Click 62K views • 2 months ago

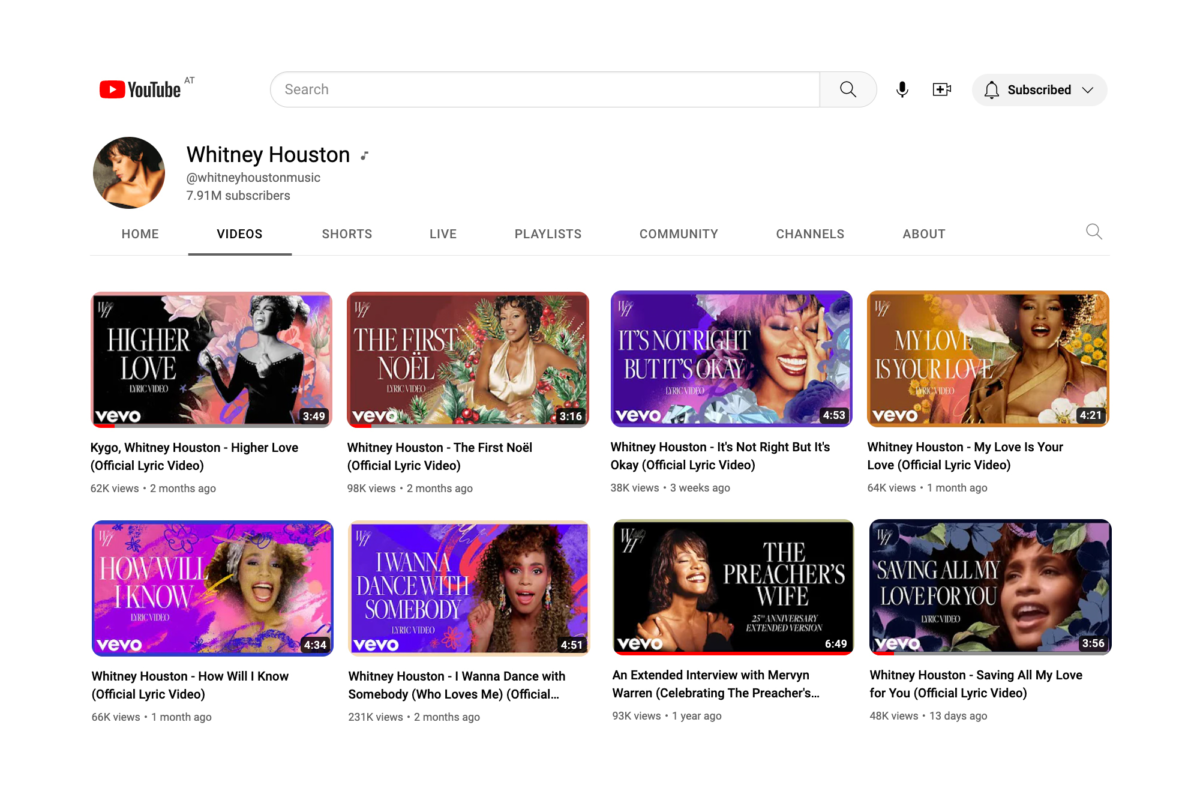coord(153,489)
